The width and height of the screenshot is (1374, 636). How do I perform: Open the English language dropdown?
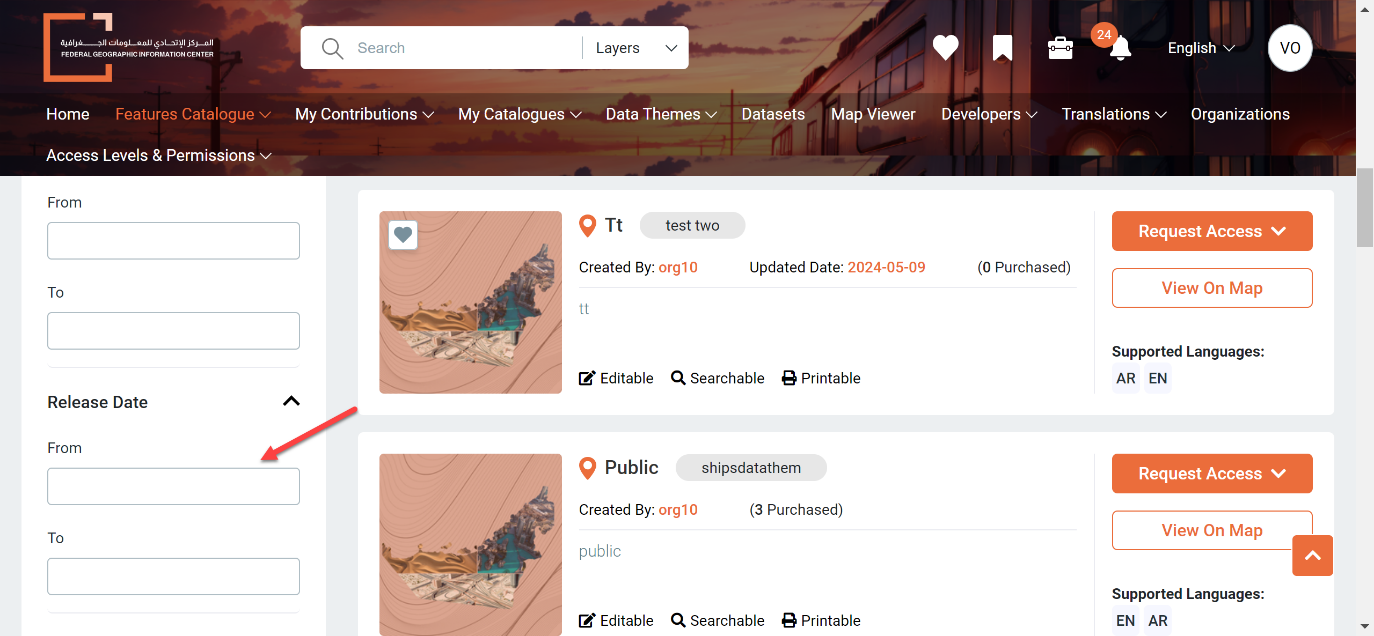1201,48
